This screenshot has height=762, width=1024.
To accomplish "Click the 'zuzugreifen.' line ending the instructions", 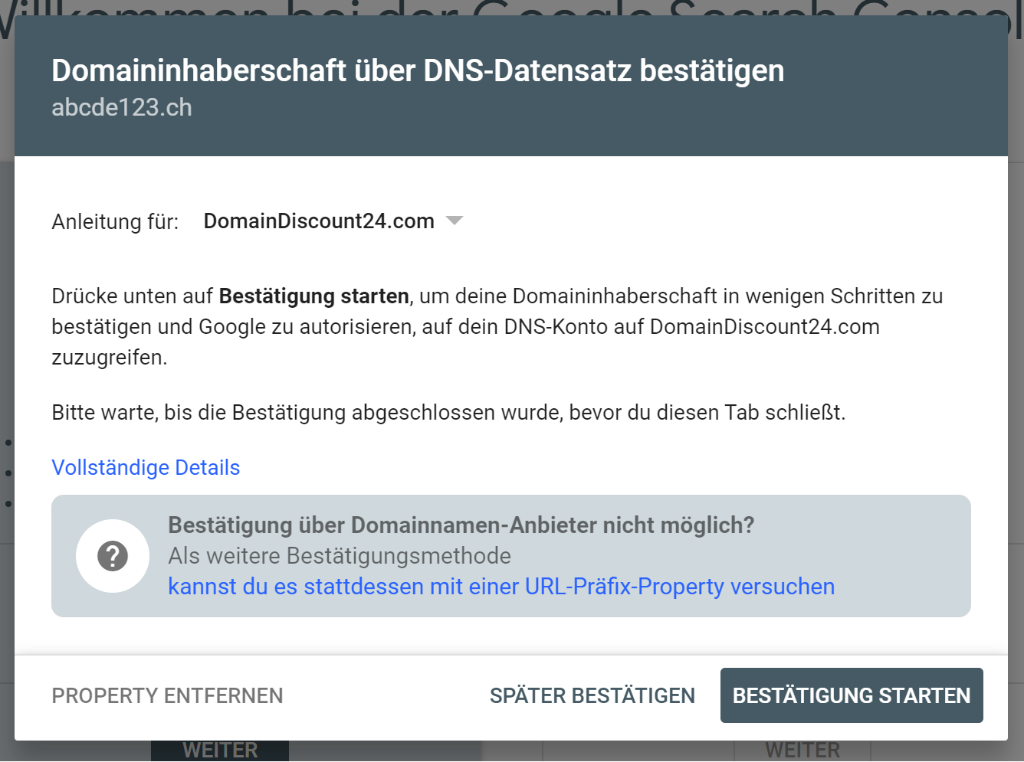I will click(x=109, y=358).
